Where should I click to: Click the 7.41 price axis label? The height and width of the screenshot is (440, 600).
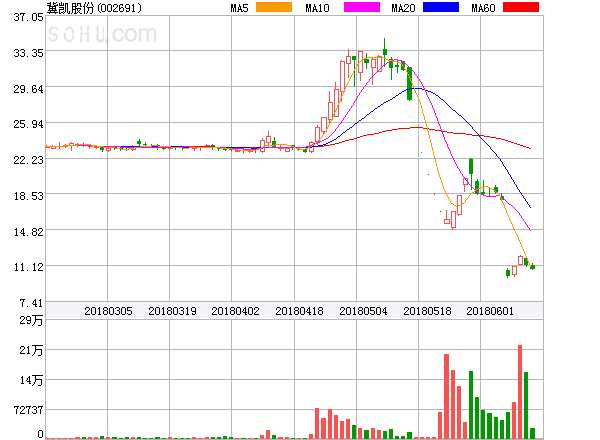[x=31, y=303]
